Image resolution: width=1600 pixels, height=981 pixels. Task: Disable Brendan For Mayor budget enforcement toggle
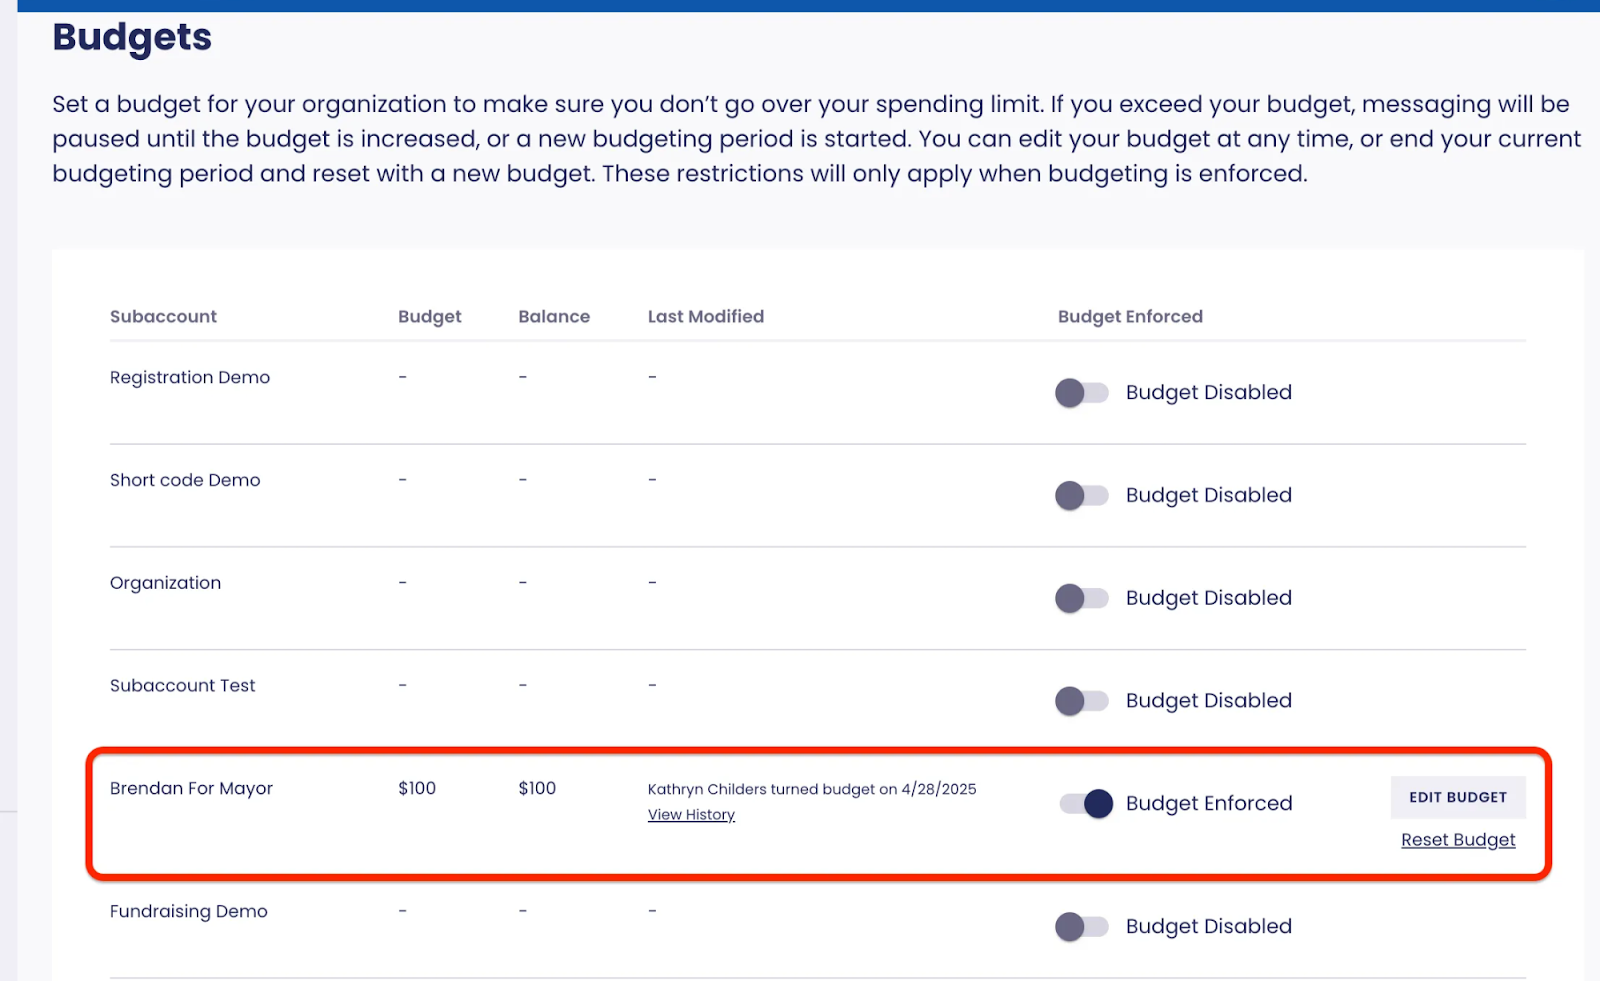(1087, 804)
